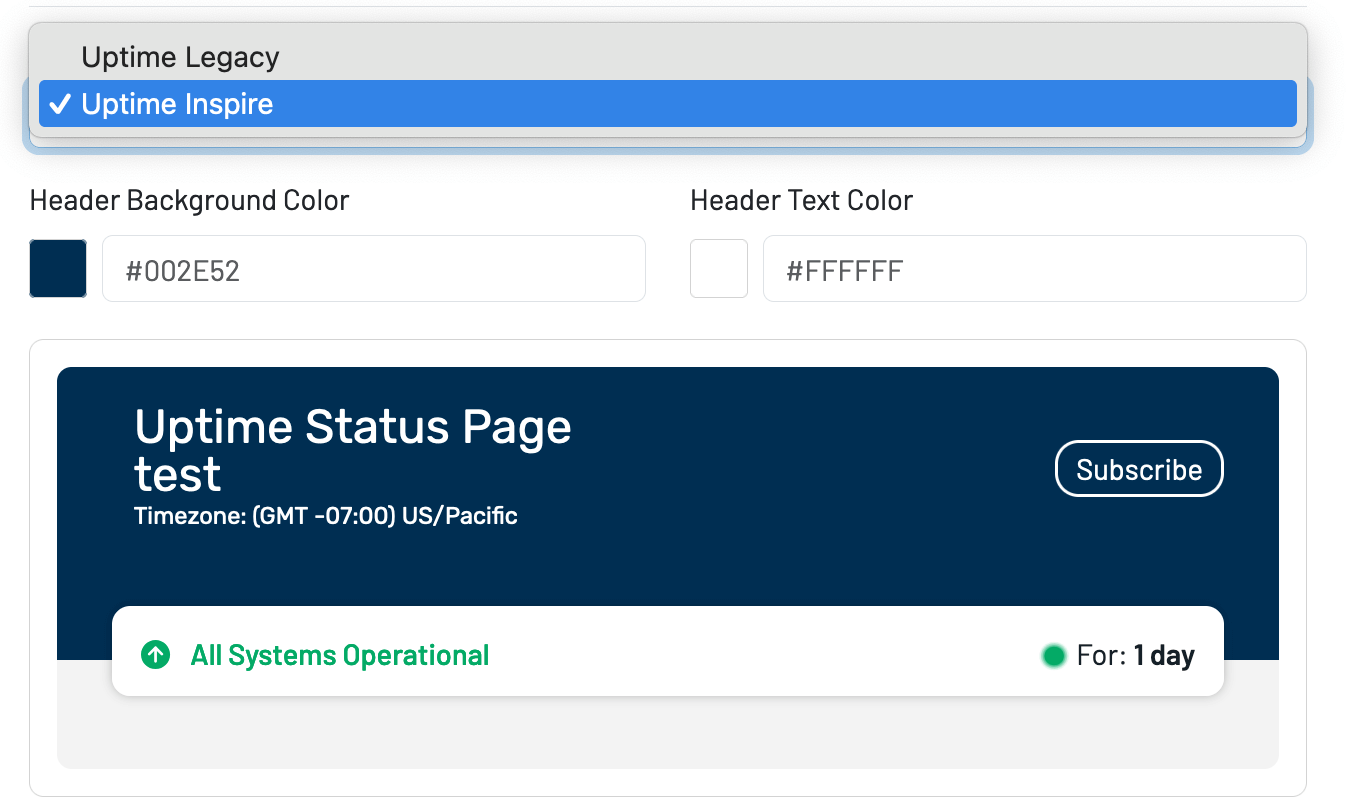1346x802 pixels.
Task: Click the green up-arrow operational status icon
Action: [155, 655]
